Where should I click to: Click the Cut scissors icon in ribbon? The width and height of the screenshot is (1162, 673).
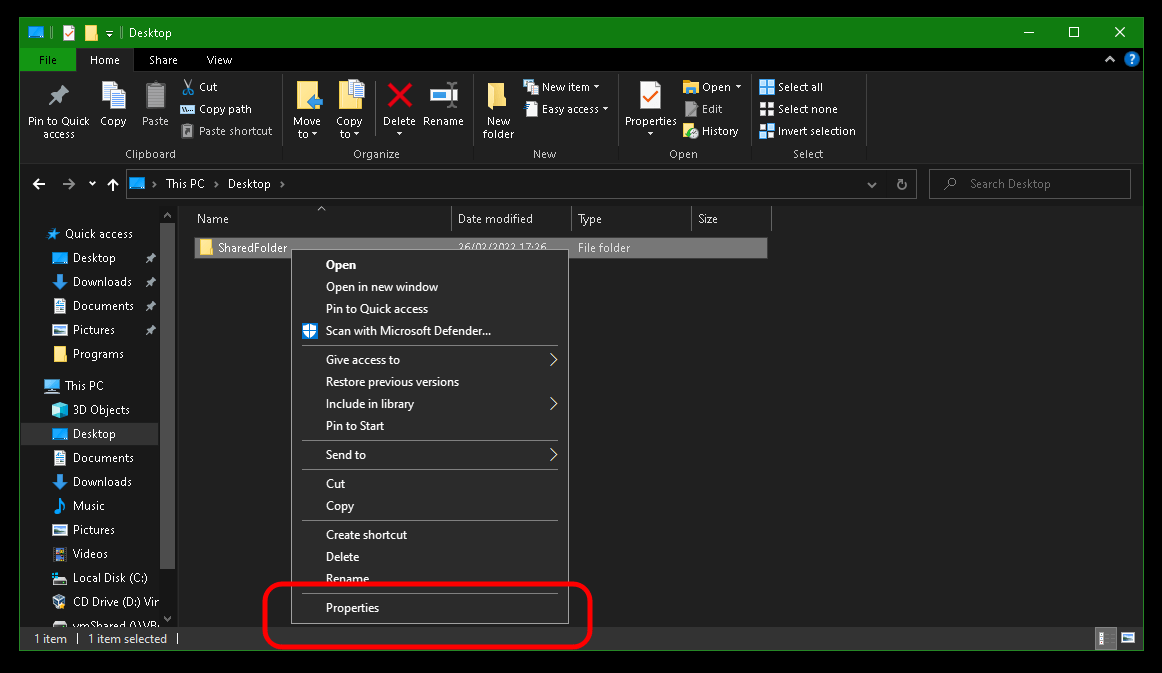point(188,87)
